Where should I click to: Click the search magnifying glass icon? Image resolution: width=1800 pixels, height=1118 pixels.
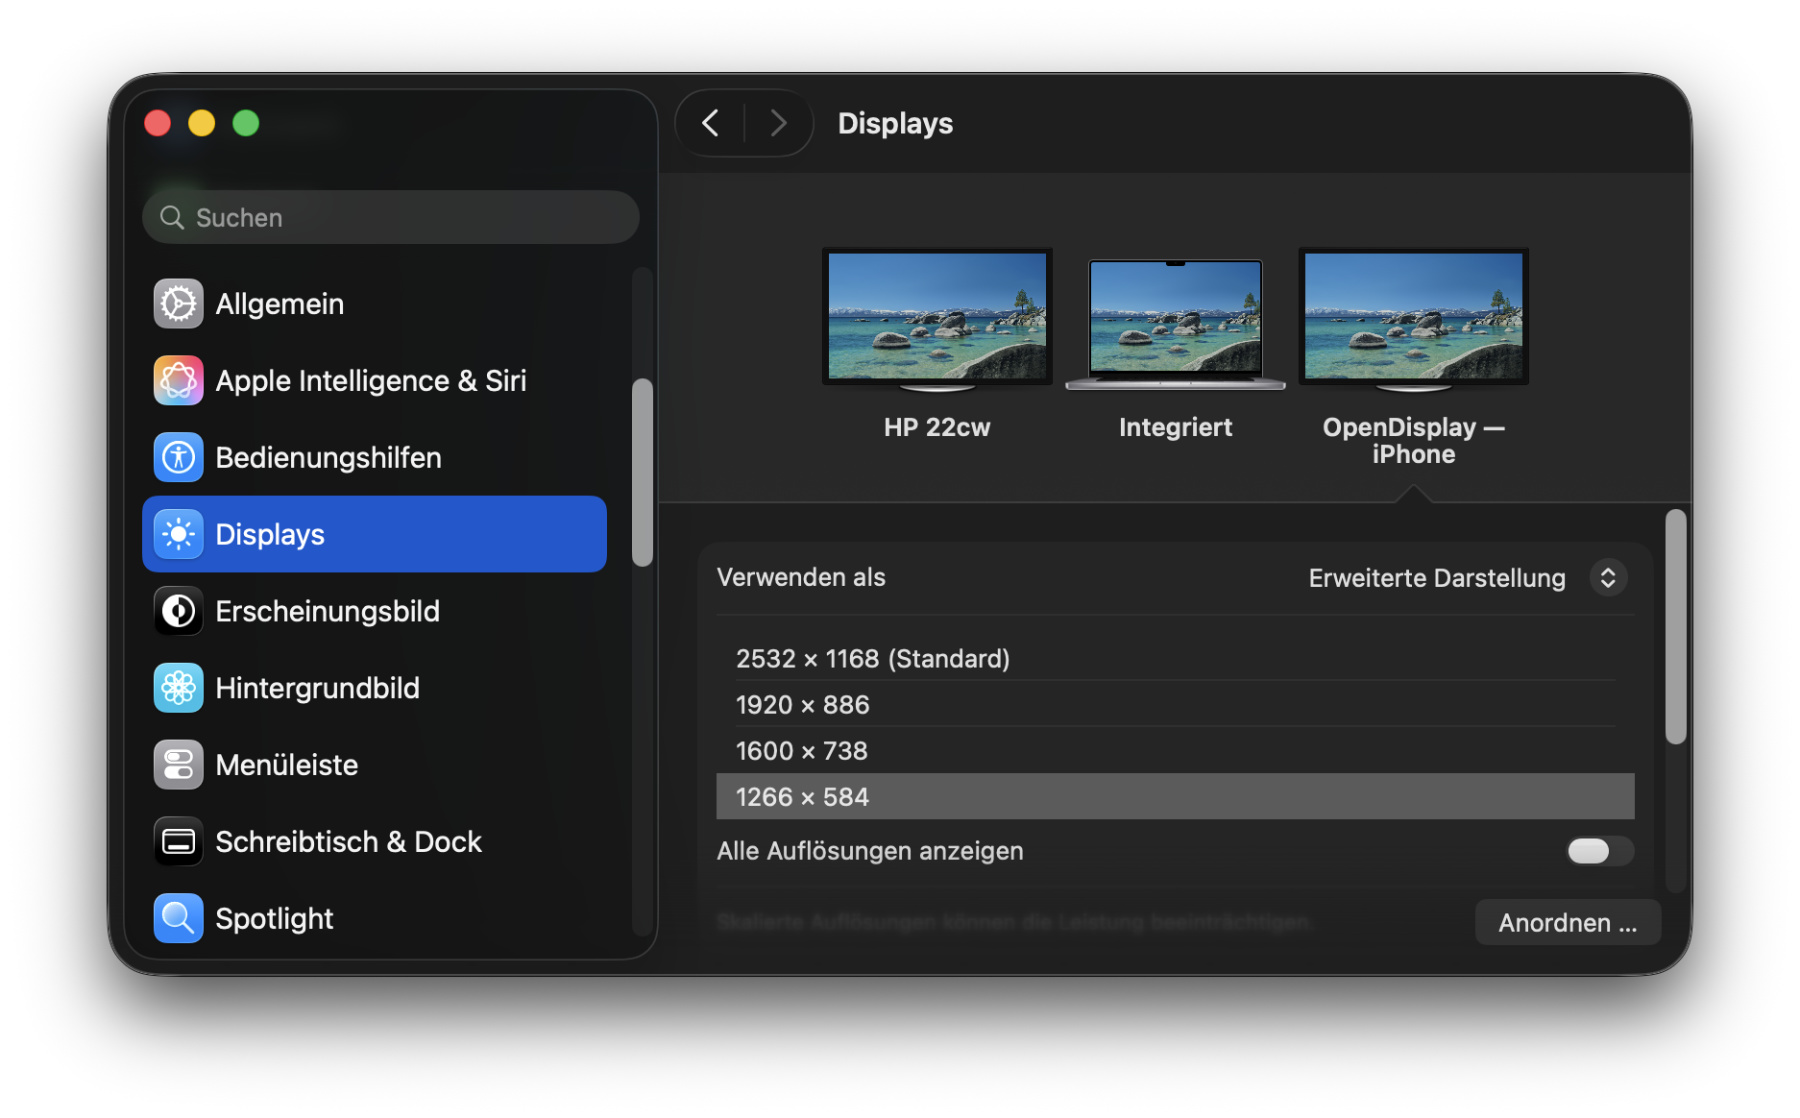[x=172, y=218]
